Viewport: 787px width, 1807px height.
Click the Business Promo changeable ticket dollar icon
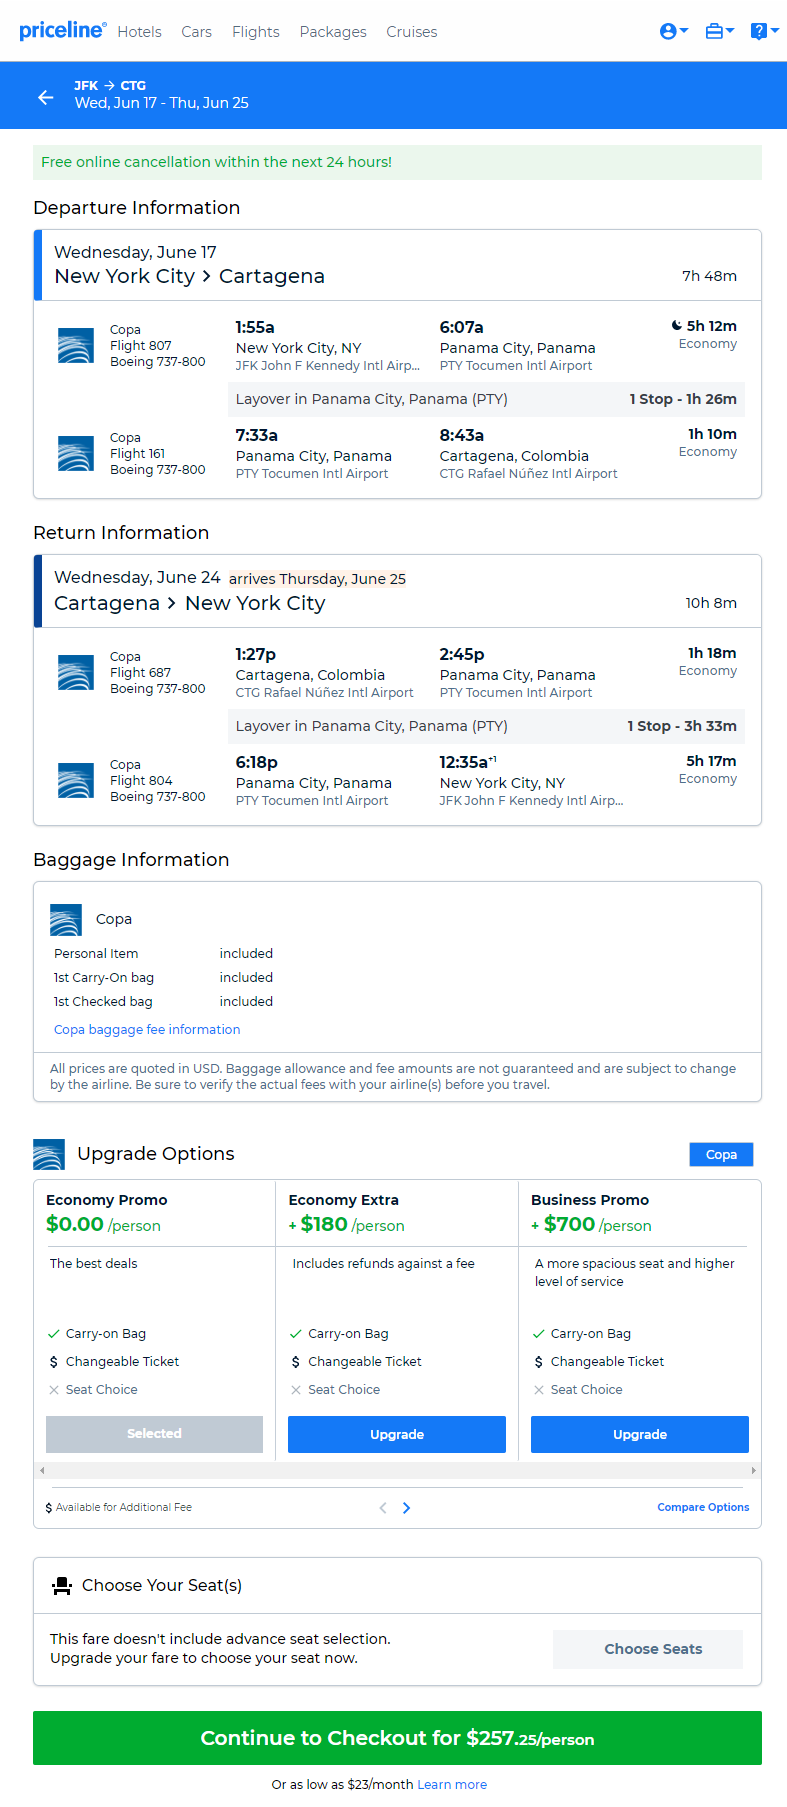539,1362
